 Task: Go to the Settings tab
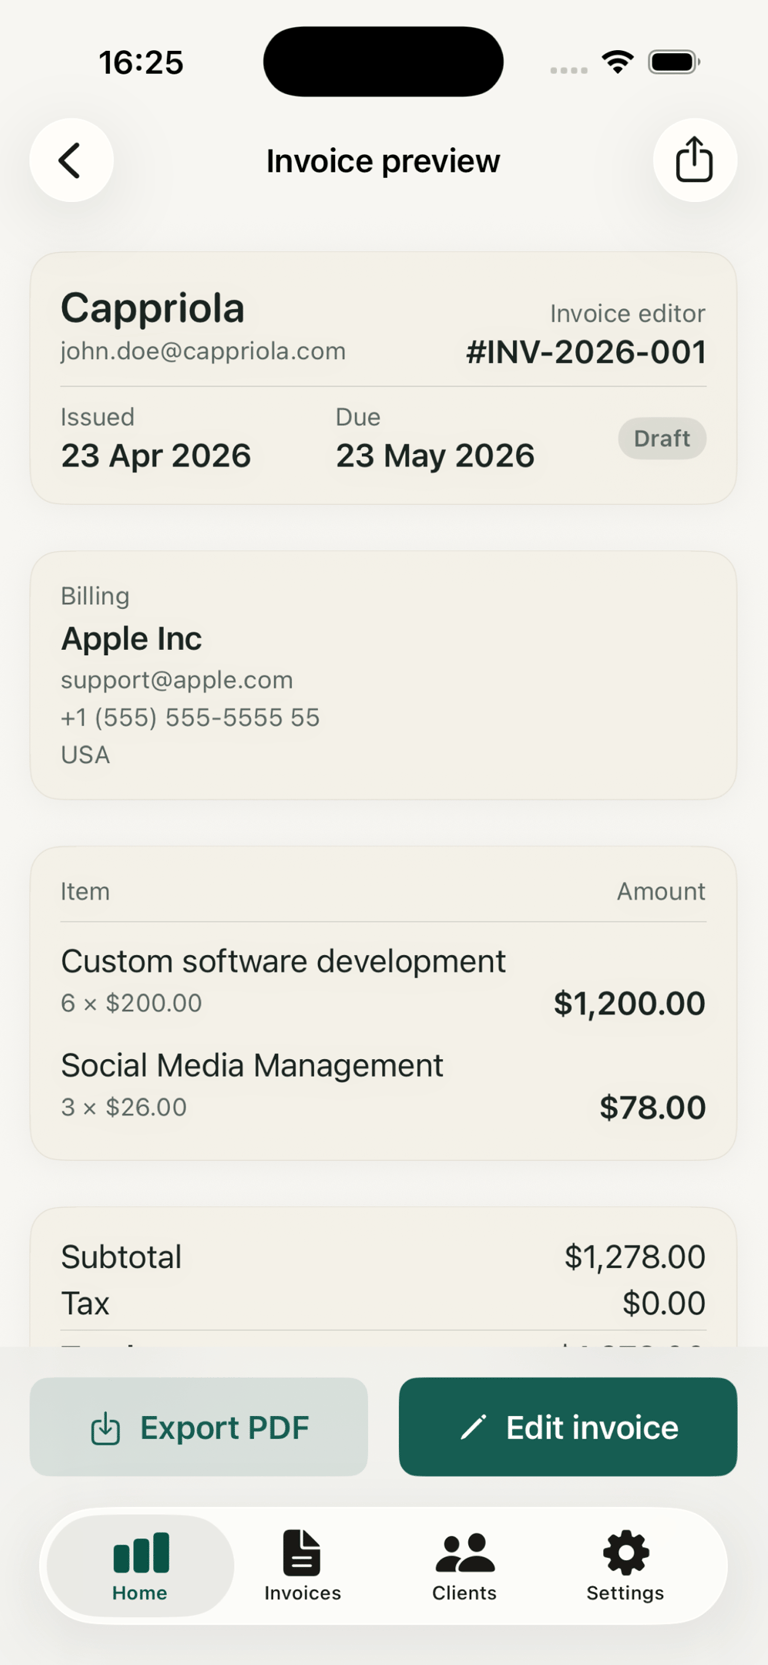point(625,1566)
